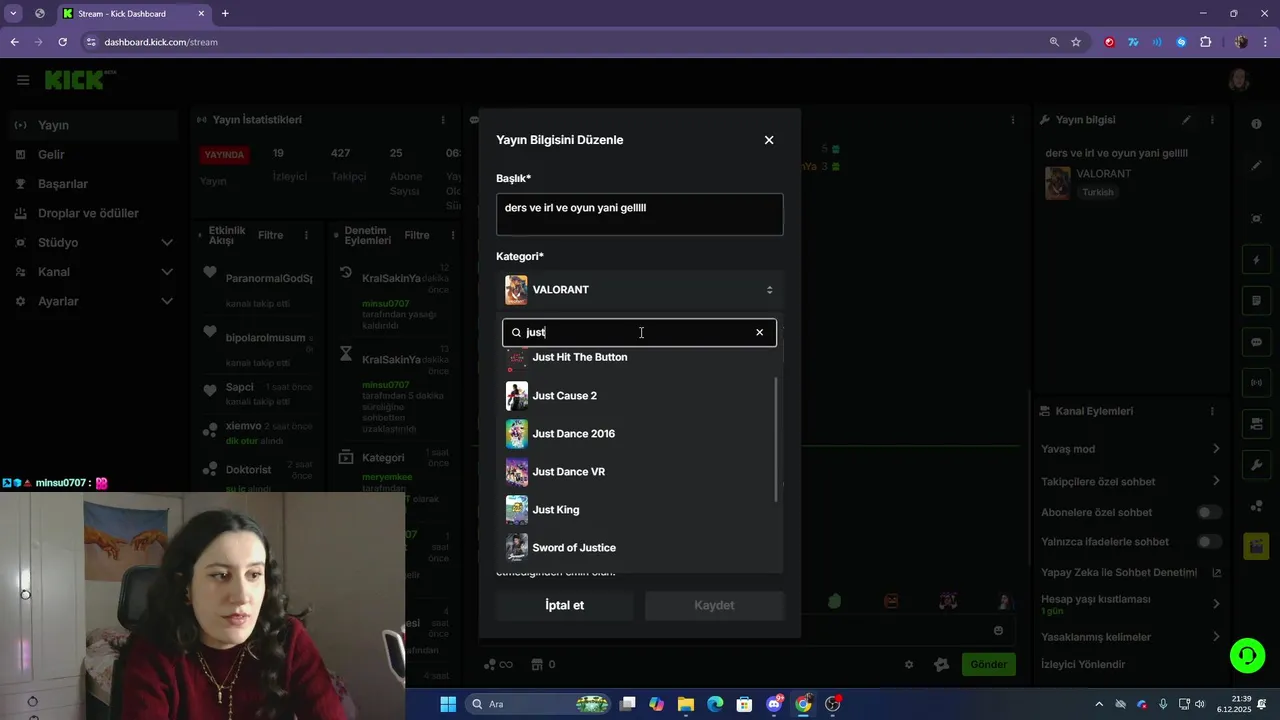Screen dimensions: 1280x720
Task: Click the category search box containing 'just'
Action: [640, 332]
